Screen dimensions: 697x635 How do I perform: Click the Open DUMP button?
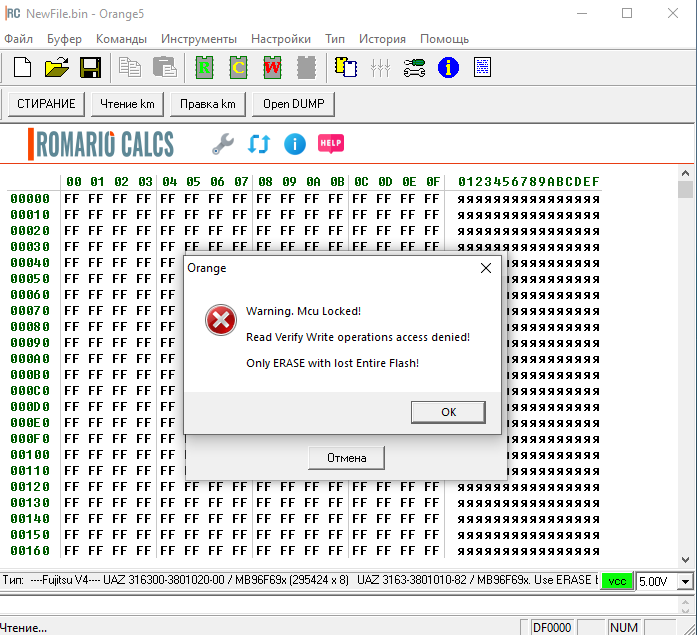[x=293, y=104]
